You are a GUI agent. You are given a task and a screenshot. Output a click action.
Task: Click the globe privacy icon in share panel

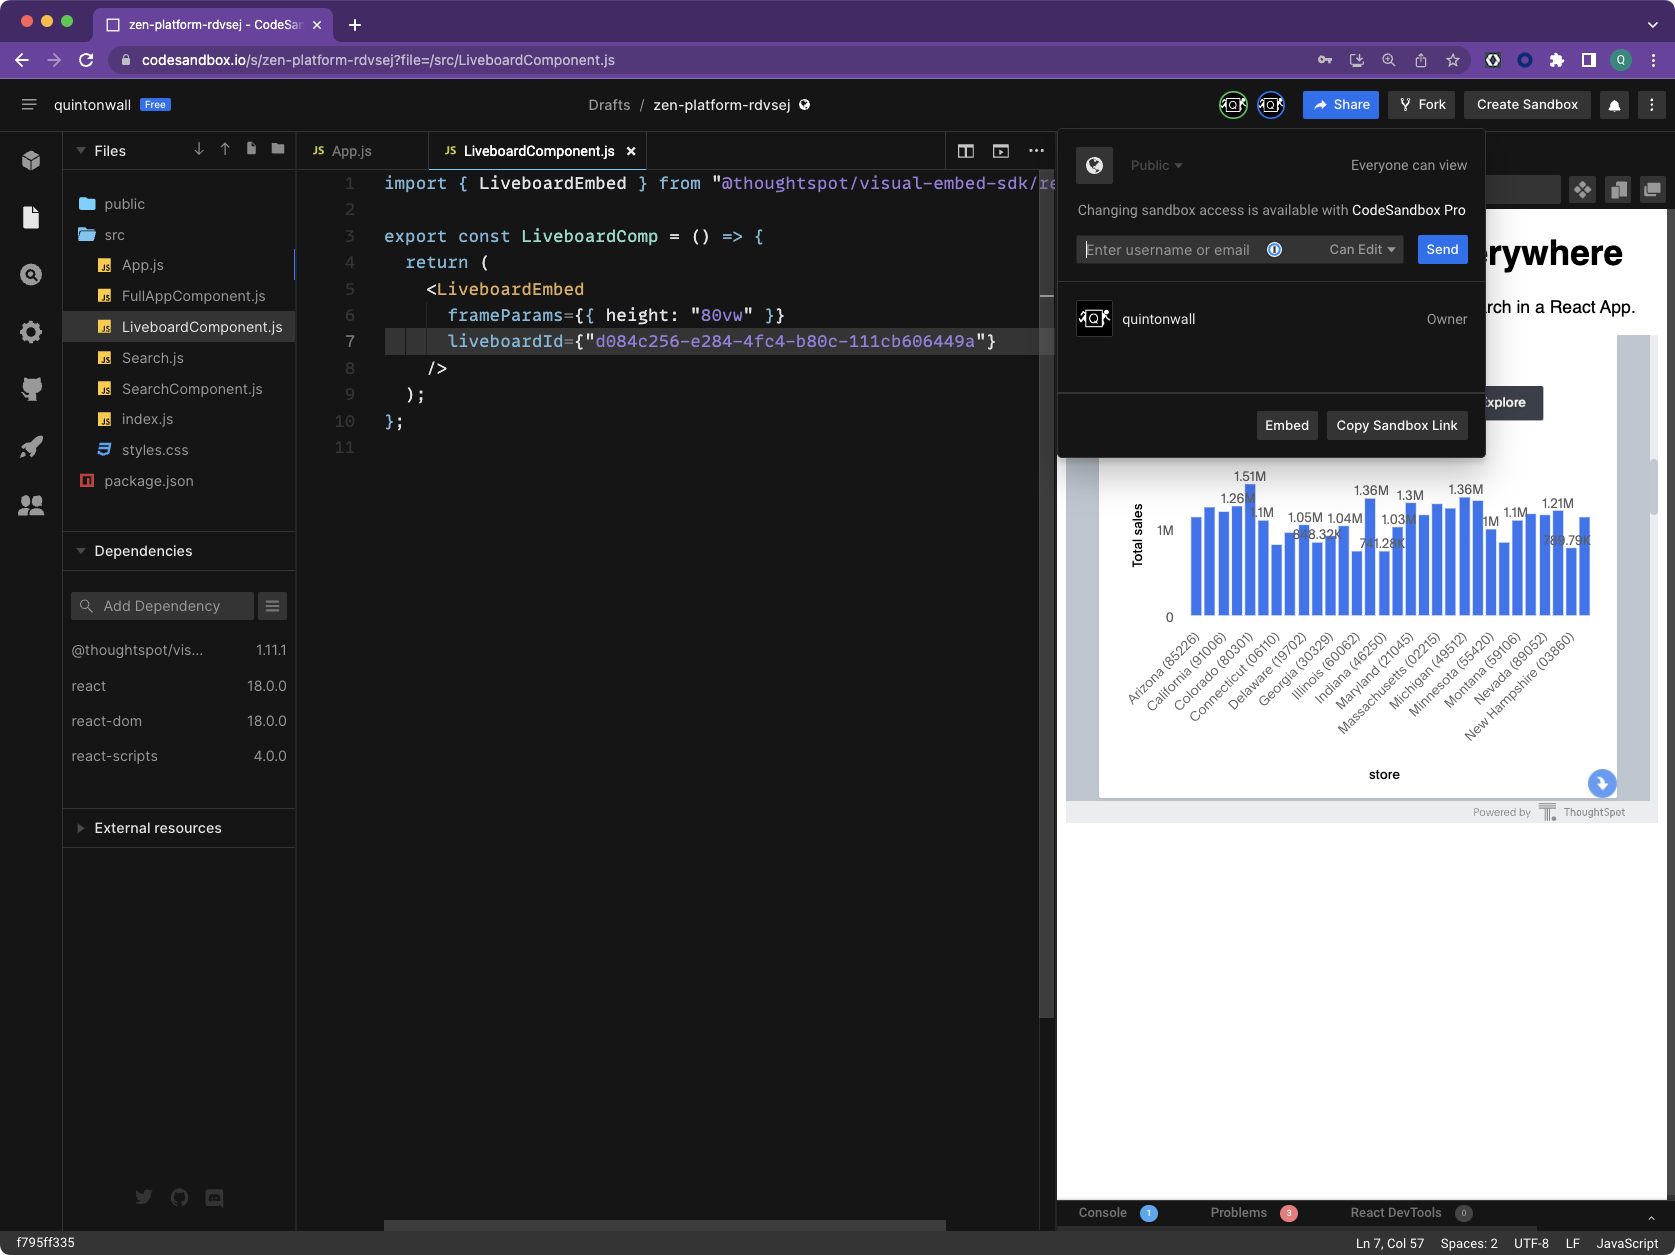pyautogui.click(x=1094, y=165)
